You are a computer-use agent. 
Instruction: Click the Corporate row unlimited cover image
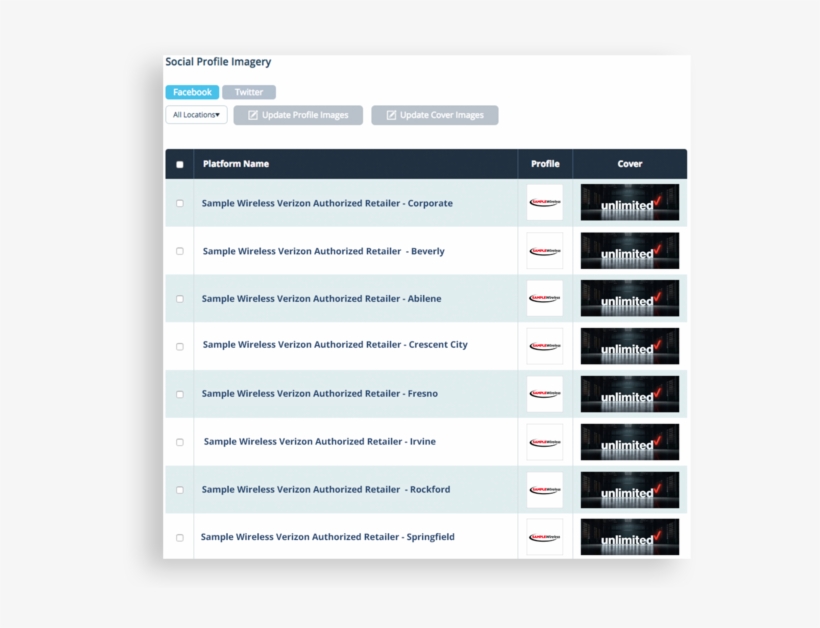click(x=630, y=202)
